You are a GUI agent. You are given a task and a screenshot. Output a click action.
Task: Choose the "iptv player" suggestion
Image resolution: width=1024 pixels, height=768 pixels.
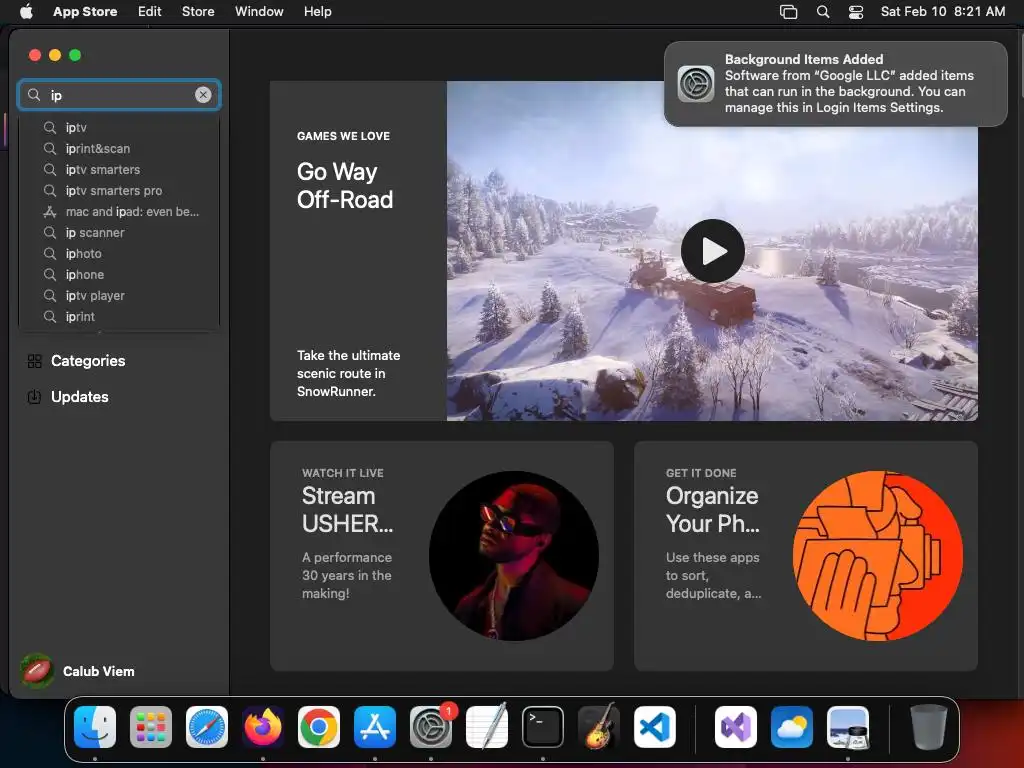(x=119, y=295)
